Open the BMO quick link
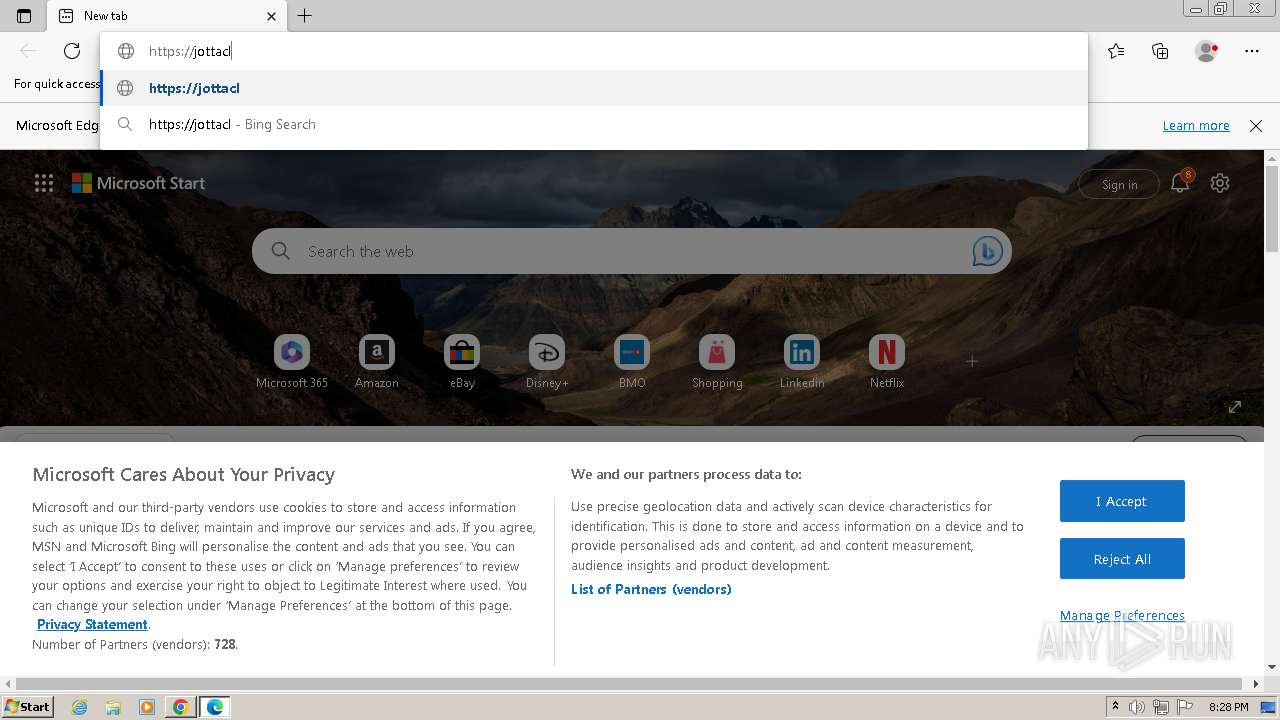1280x720 pixels. pyautogui.click(x=632, y=362)
